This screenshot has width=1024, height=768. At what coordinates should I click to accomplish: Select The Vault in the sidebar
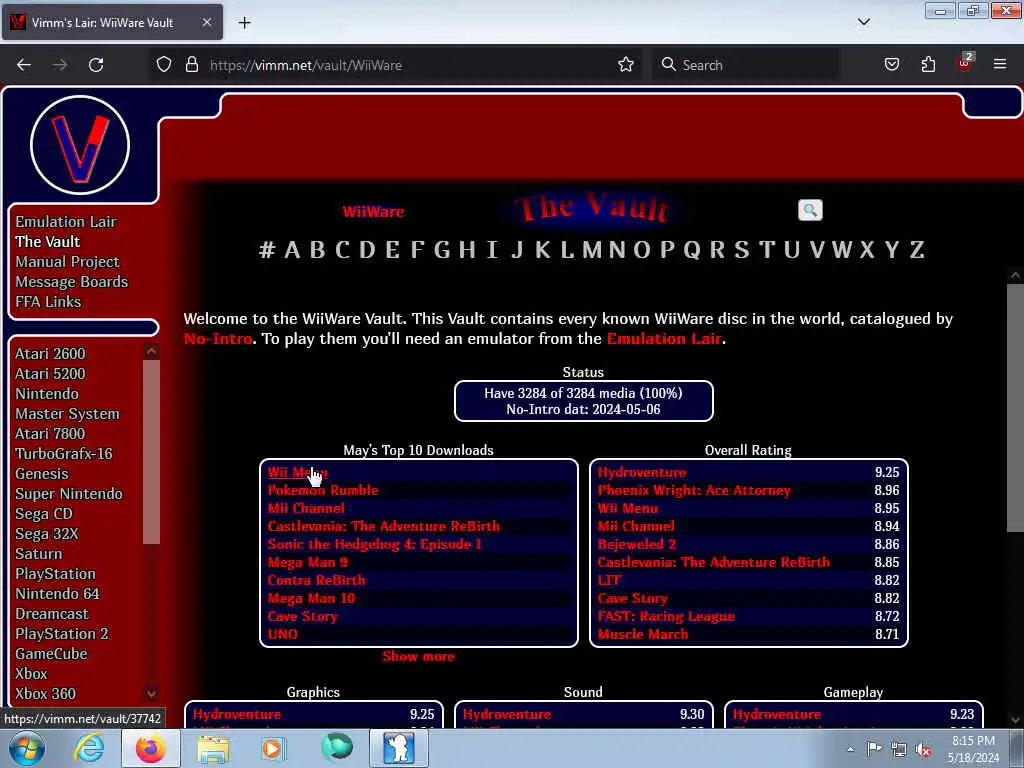pos(48,242)
